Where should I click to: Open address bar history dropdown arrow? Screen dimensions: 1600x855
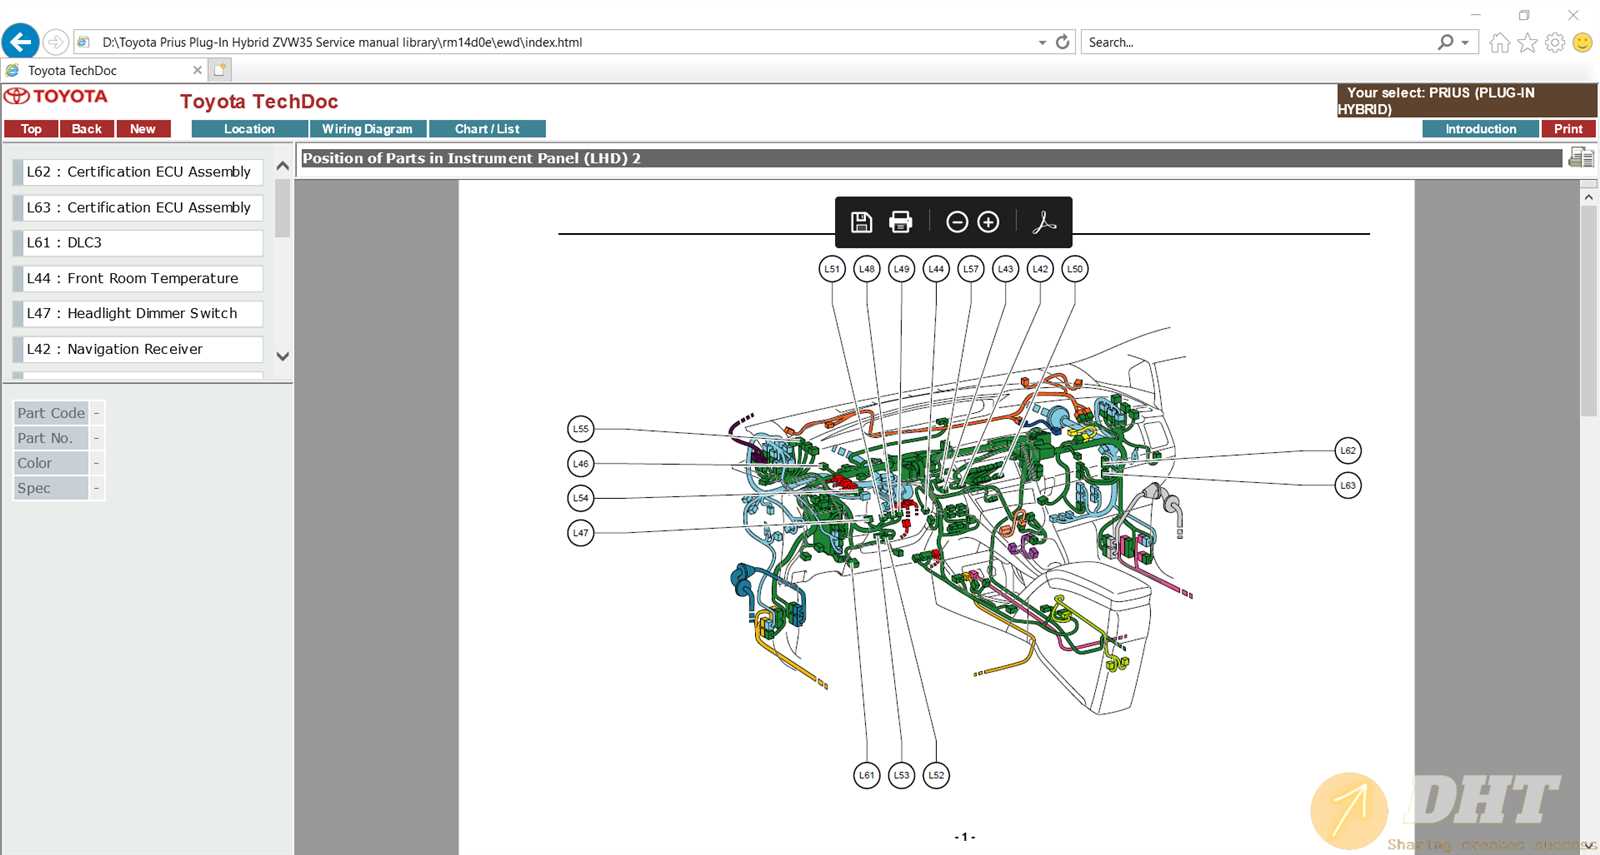[x=1042, y=42]
